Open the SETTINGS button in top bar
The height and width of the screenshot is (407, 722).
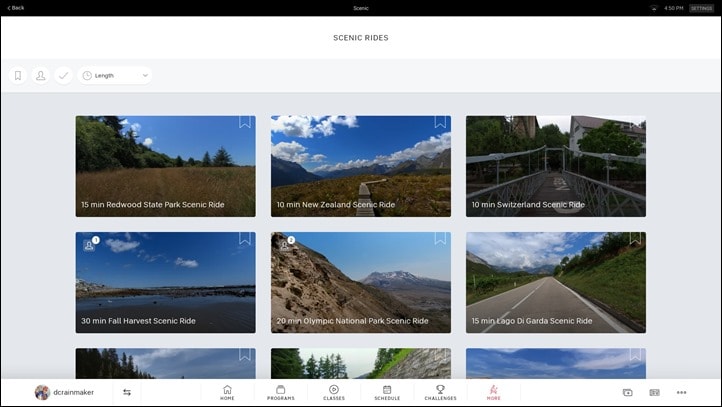point(701,8)
